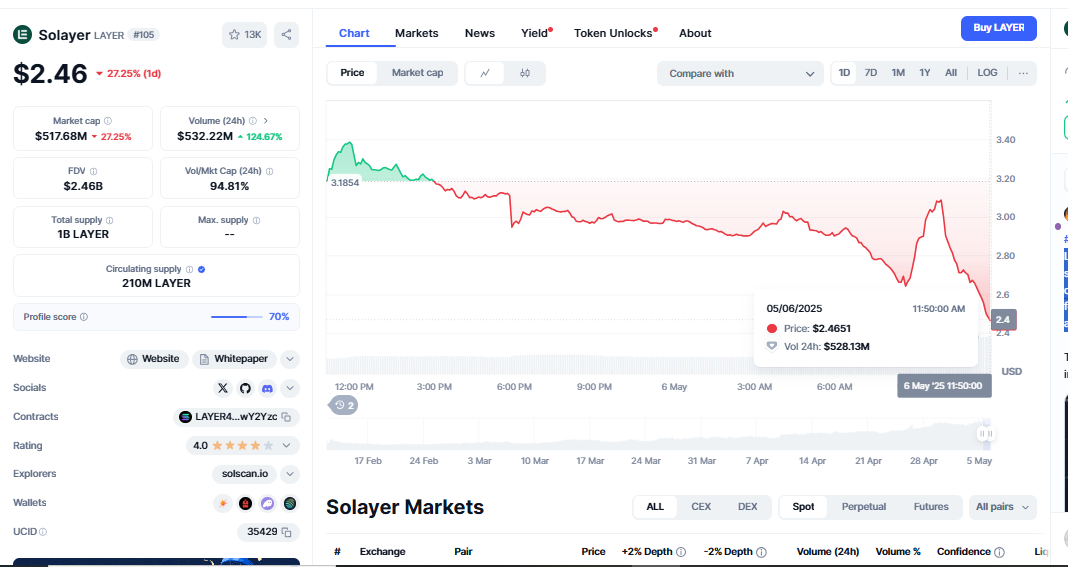Click the timeline range slider handle

pyautogui.click(x=986, y=433)
